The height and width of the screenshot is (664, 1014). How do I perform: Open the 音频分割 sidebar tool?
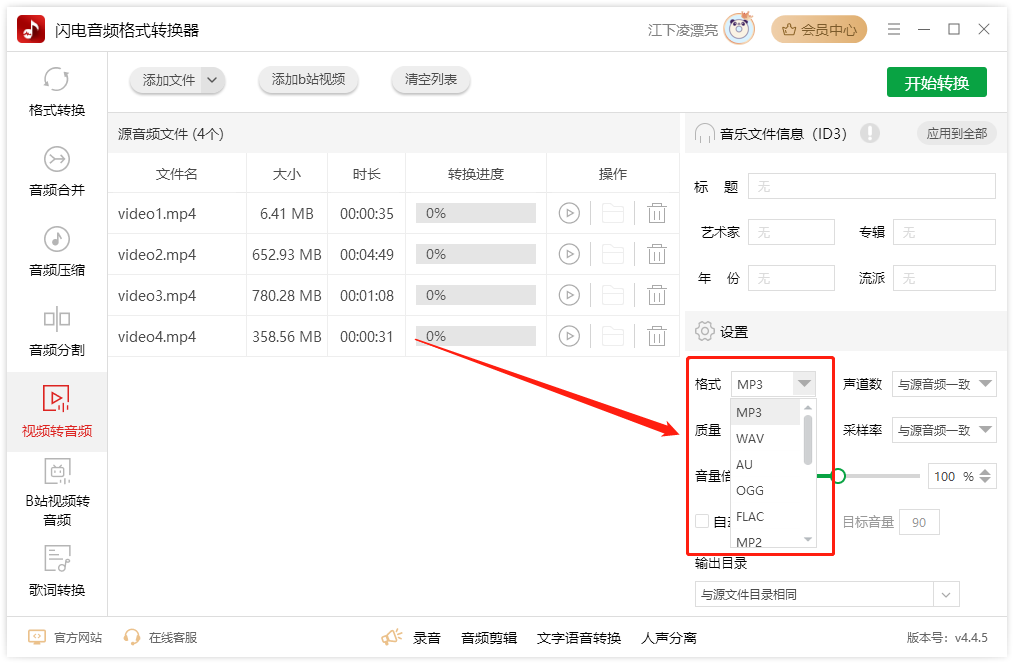point(57,332)
